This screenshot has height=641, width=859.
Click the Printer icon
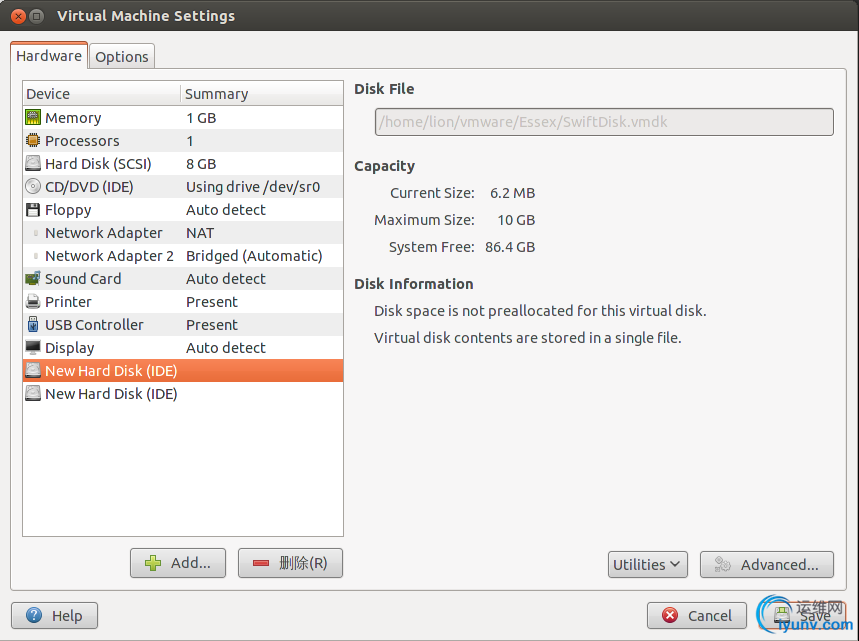[x=33, y=302]
